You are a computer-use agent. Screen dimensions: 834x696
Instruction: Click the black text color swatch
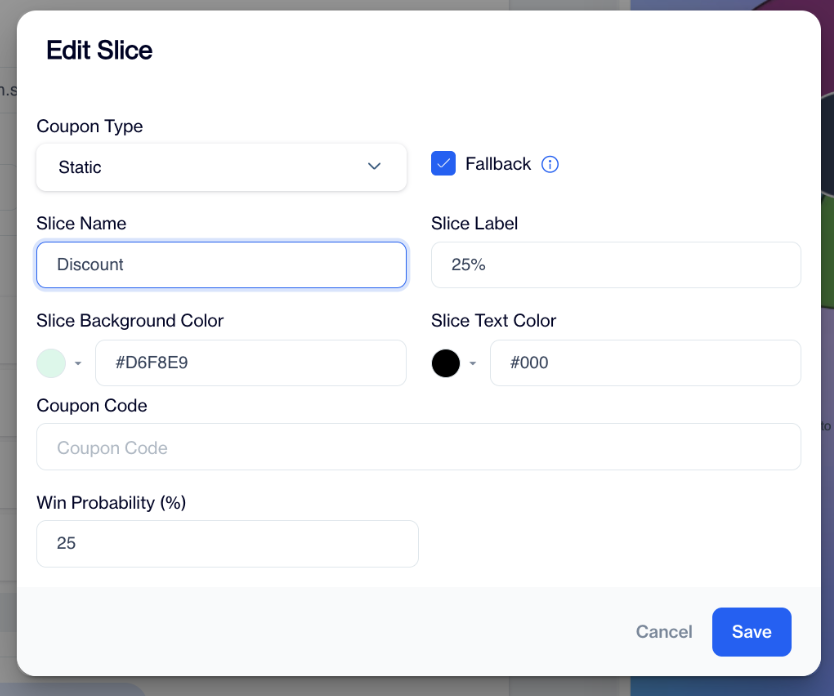[446, 363]
